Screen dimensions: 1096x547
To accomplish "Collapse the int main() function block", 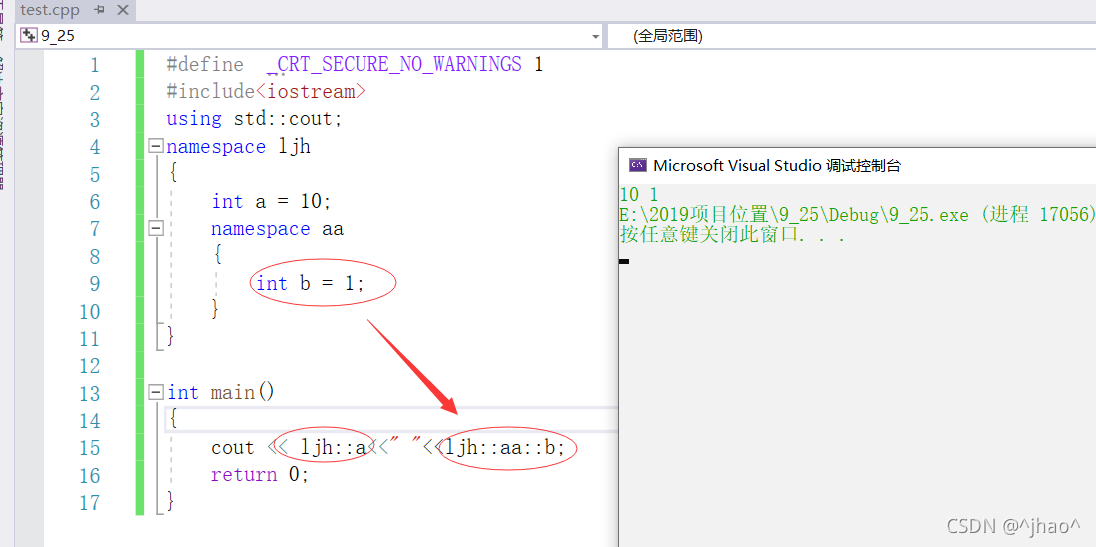I will (x=156, y=393).
